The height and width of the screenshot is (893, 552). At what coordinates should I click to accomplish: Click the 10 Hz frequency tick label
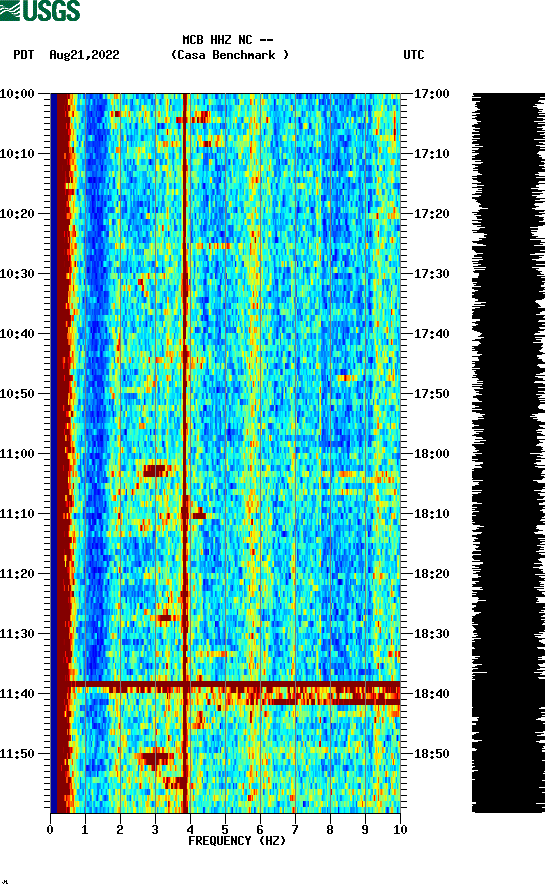400,830
